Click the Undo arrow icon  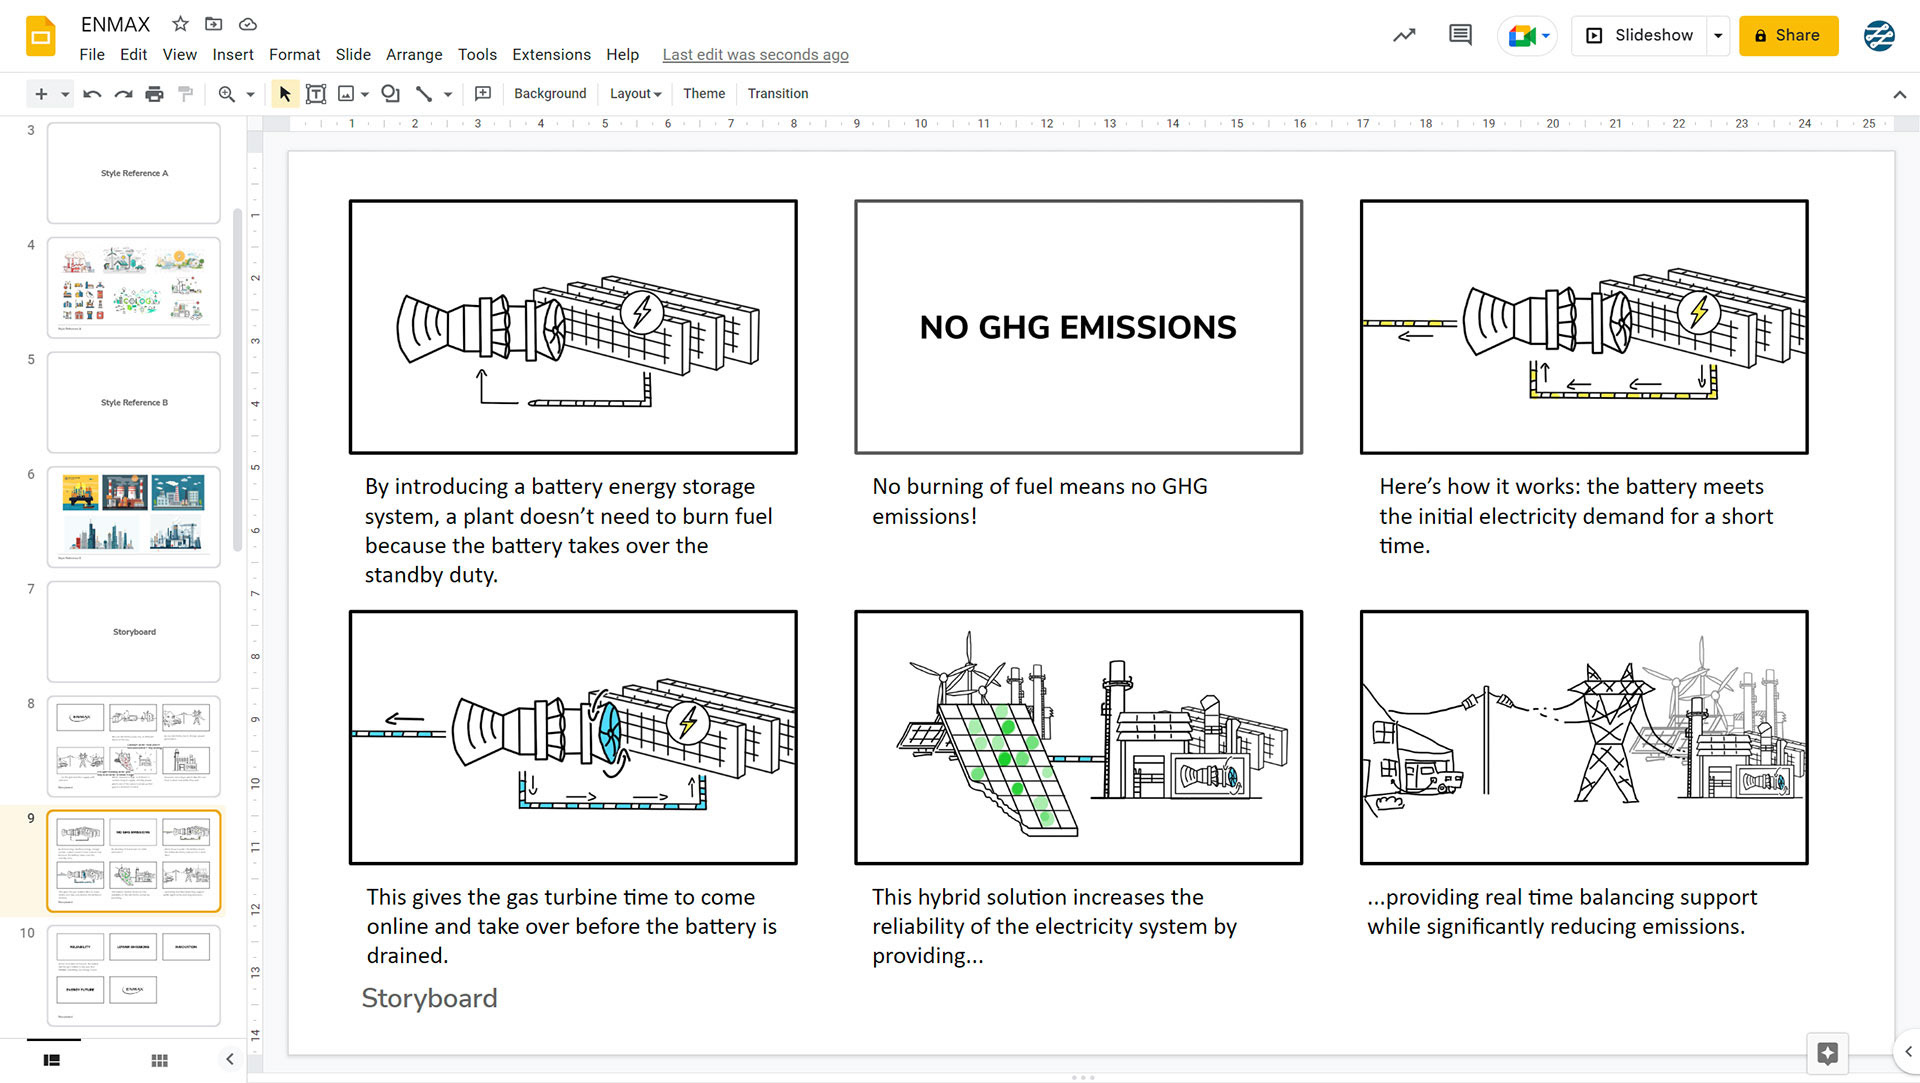click(92, 94)
